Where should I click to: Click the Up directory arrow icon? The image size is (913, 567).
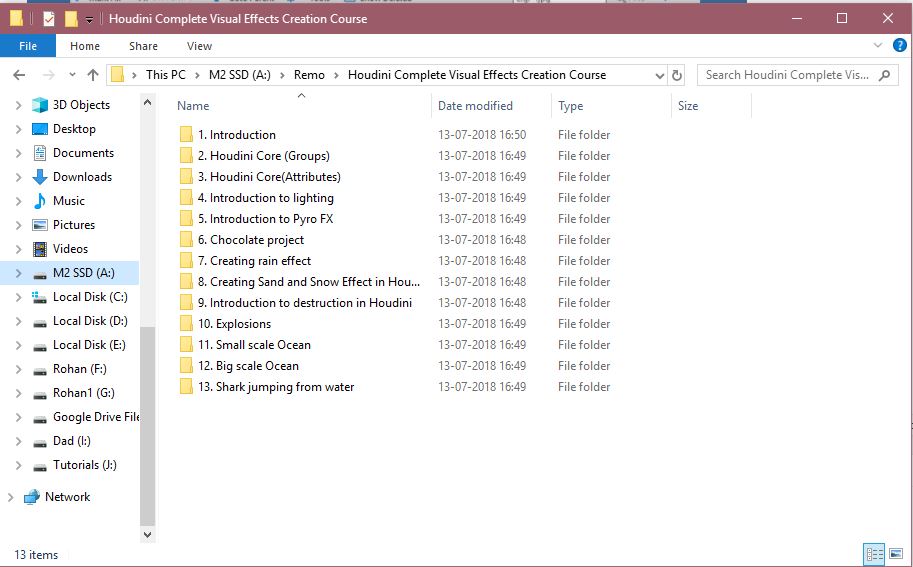tap(93, 75)
